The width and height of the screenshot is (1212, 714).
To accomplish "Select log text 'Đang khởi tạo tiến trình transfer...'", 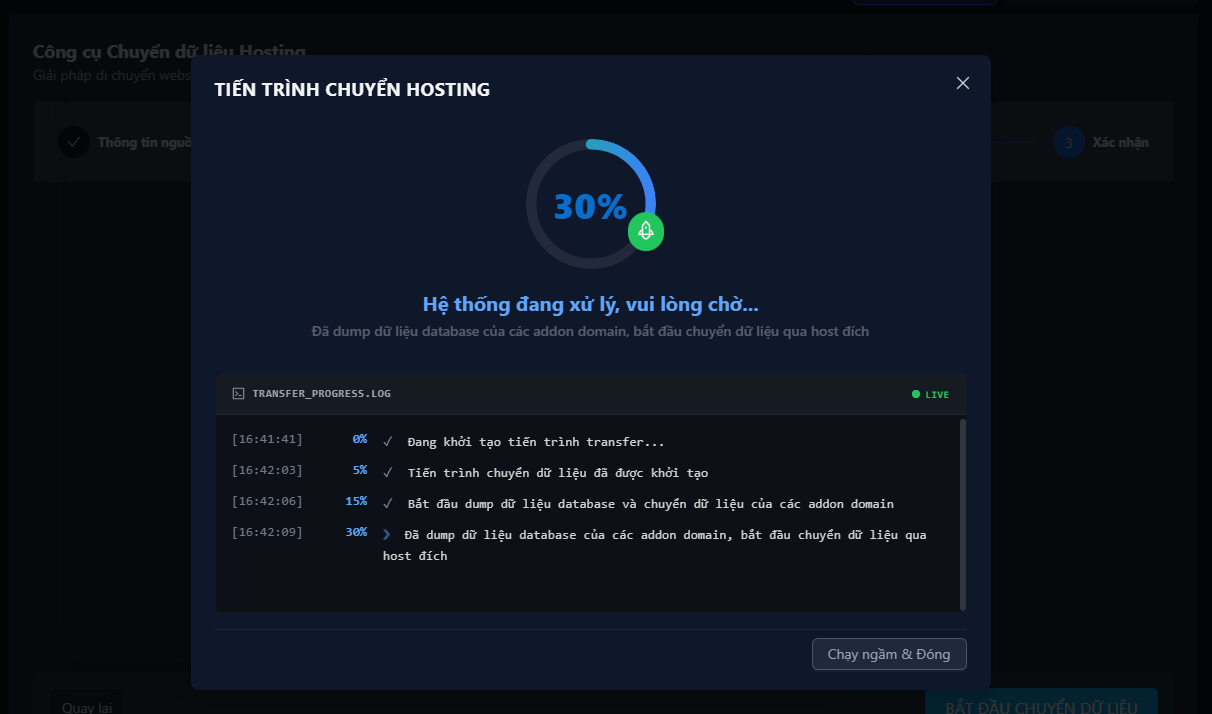I will pyautogui.click(x=536, y=442).
